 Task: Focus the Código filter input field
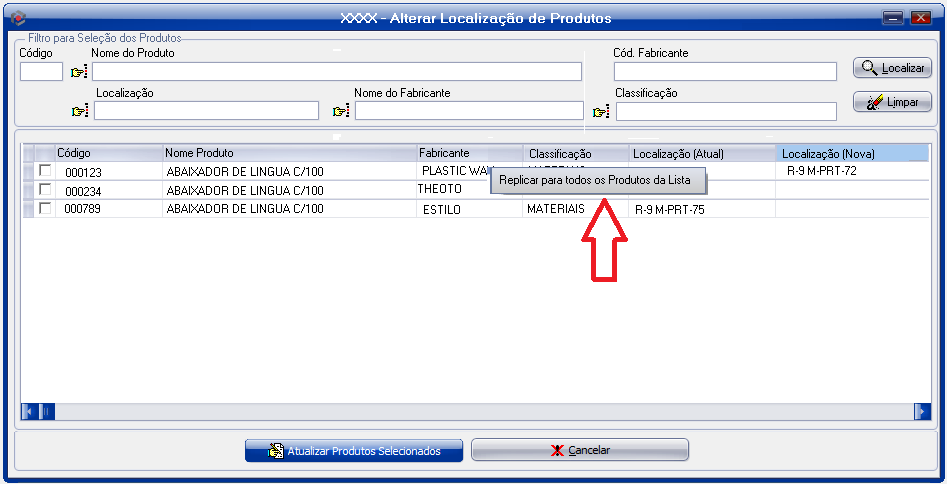tap(41, 72)
